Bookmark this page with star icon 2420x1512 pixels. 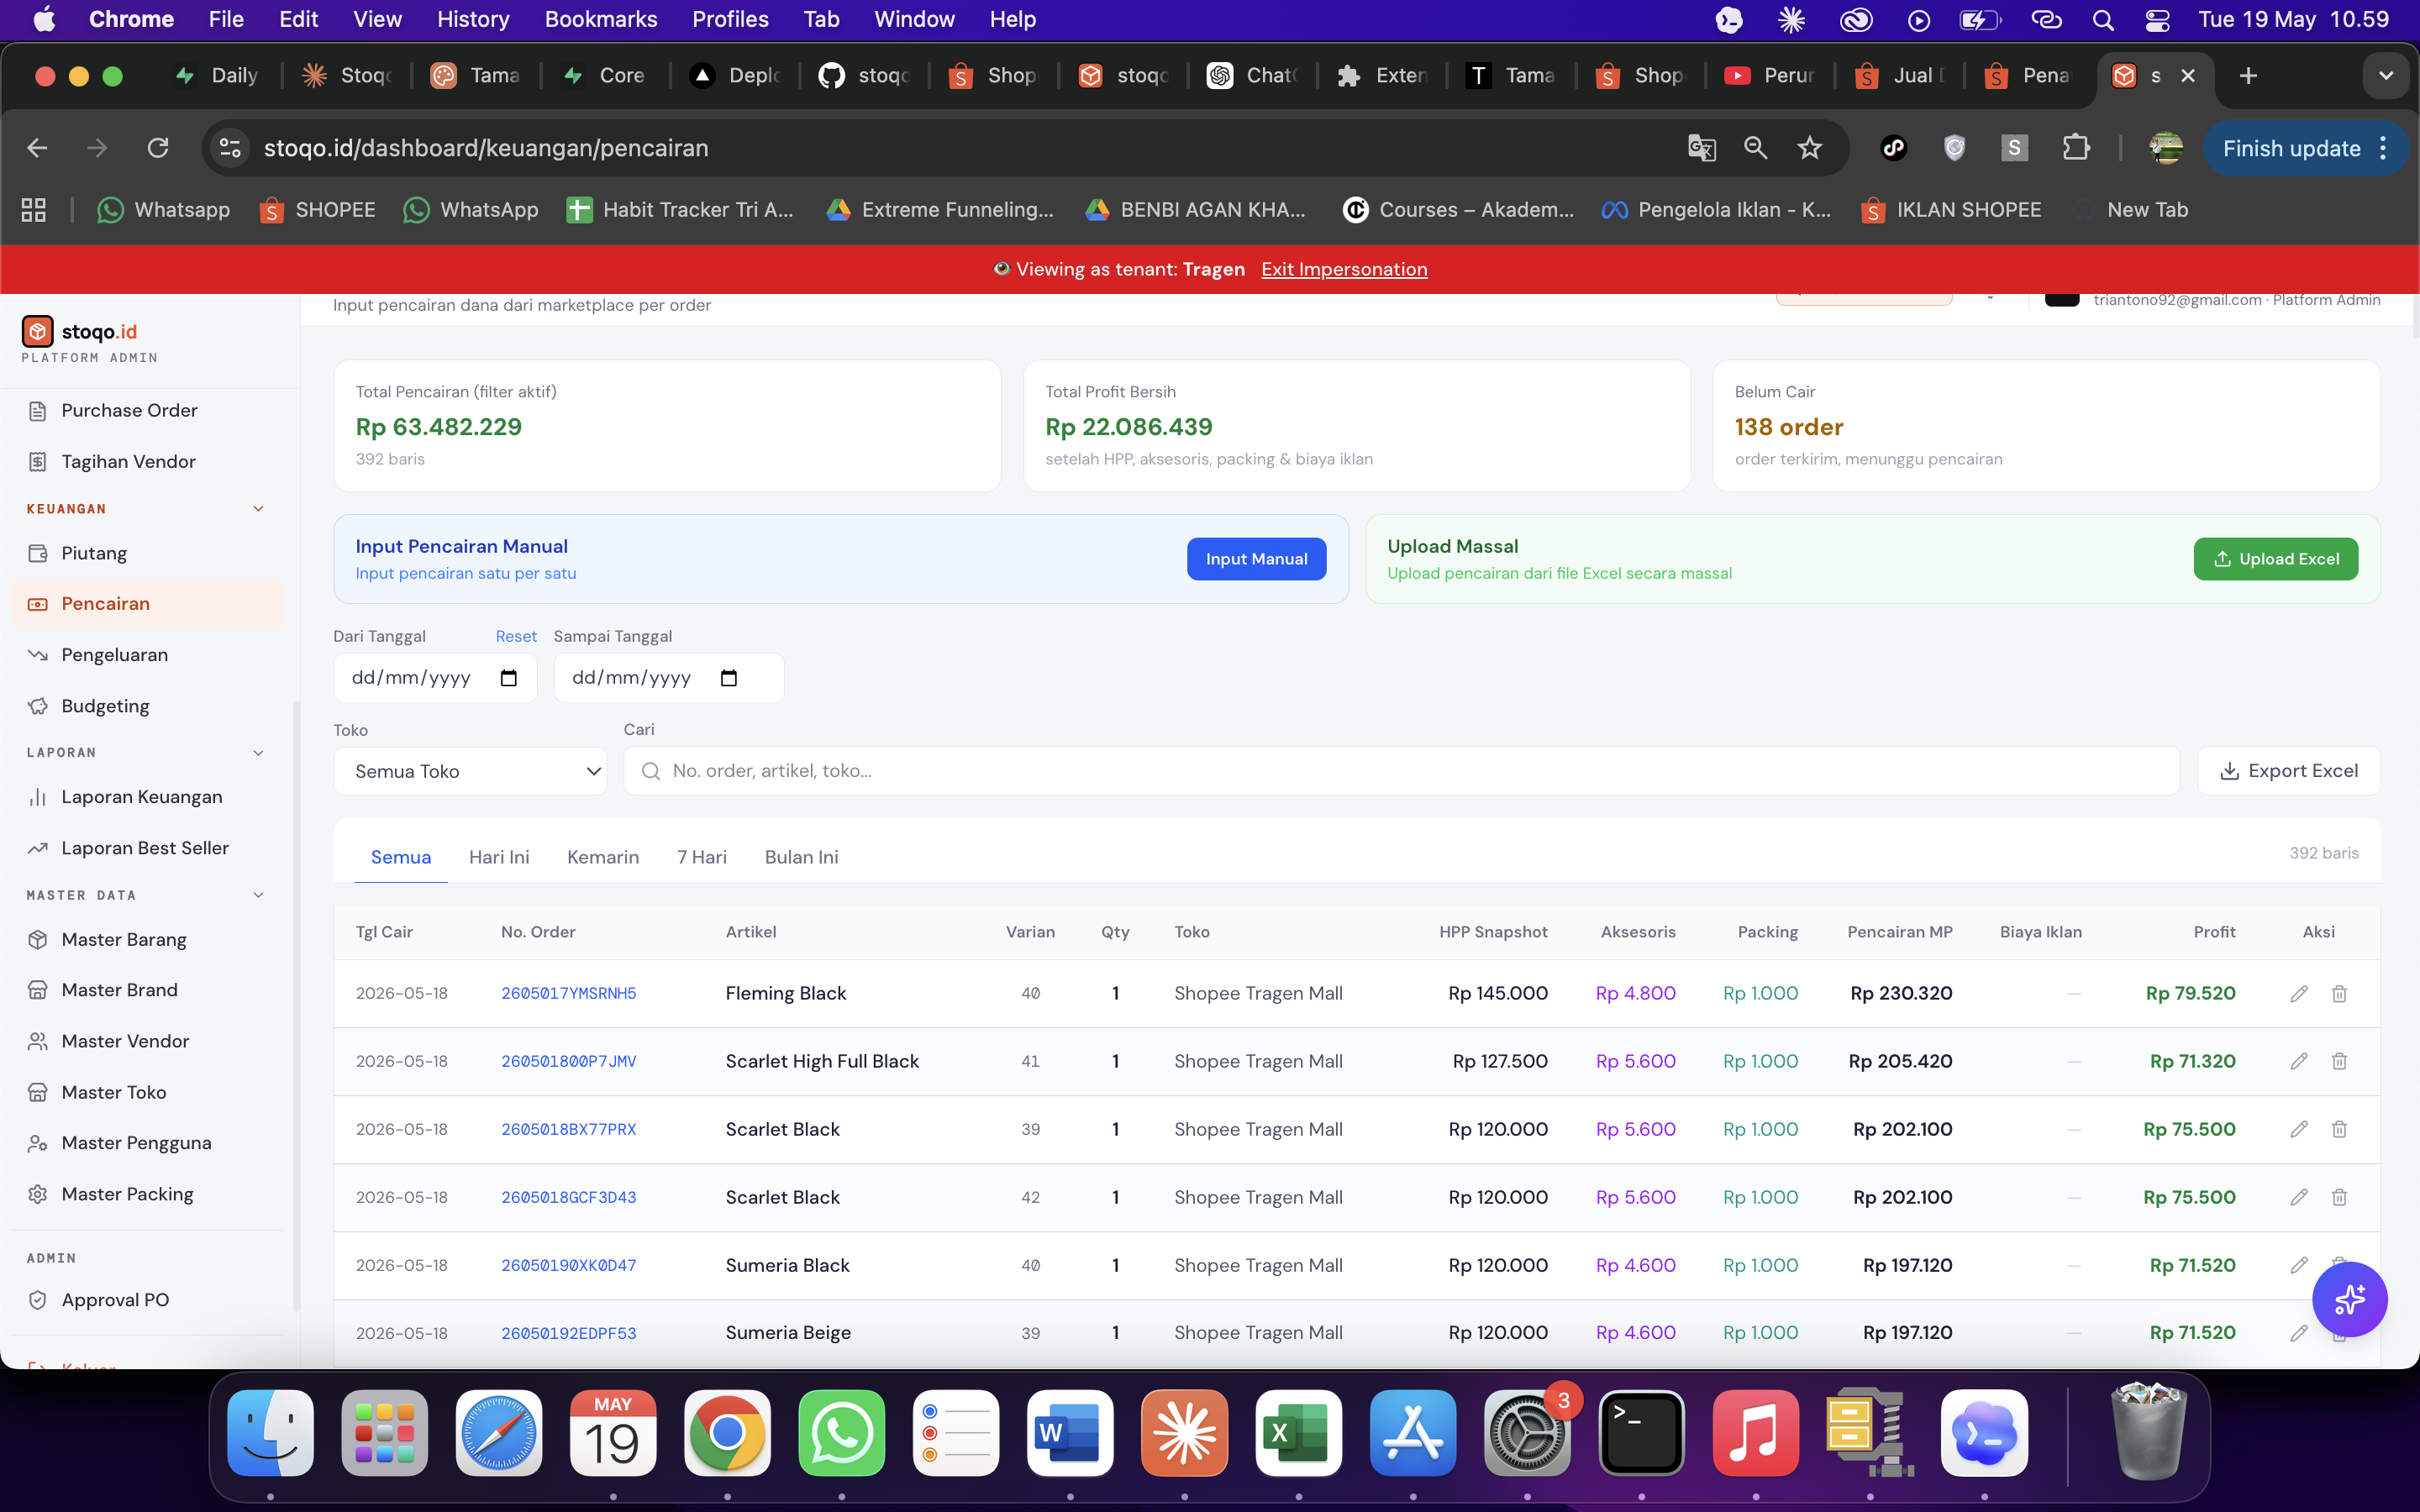(x=1809, y=148)
